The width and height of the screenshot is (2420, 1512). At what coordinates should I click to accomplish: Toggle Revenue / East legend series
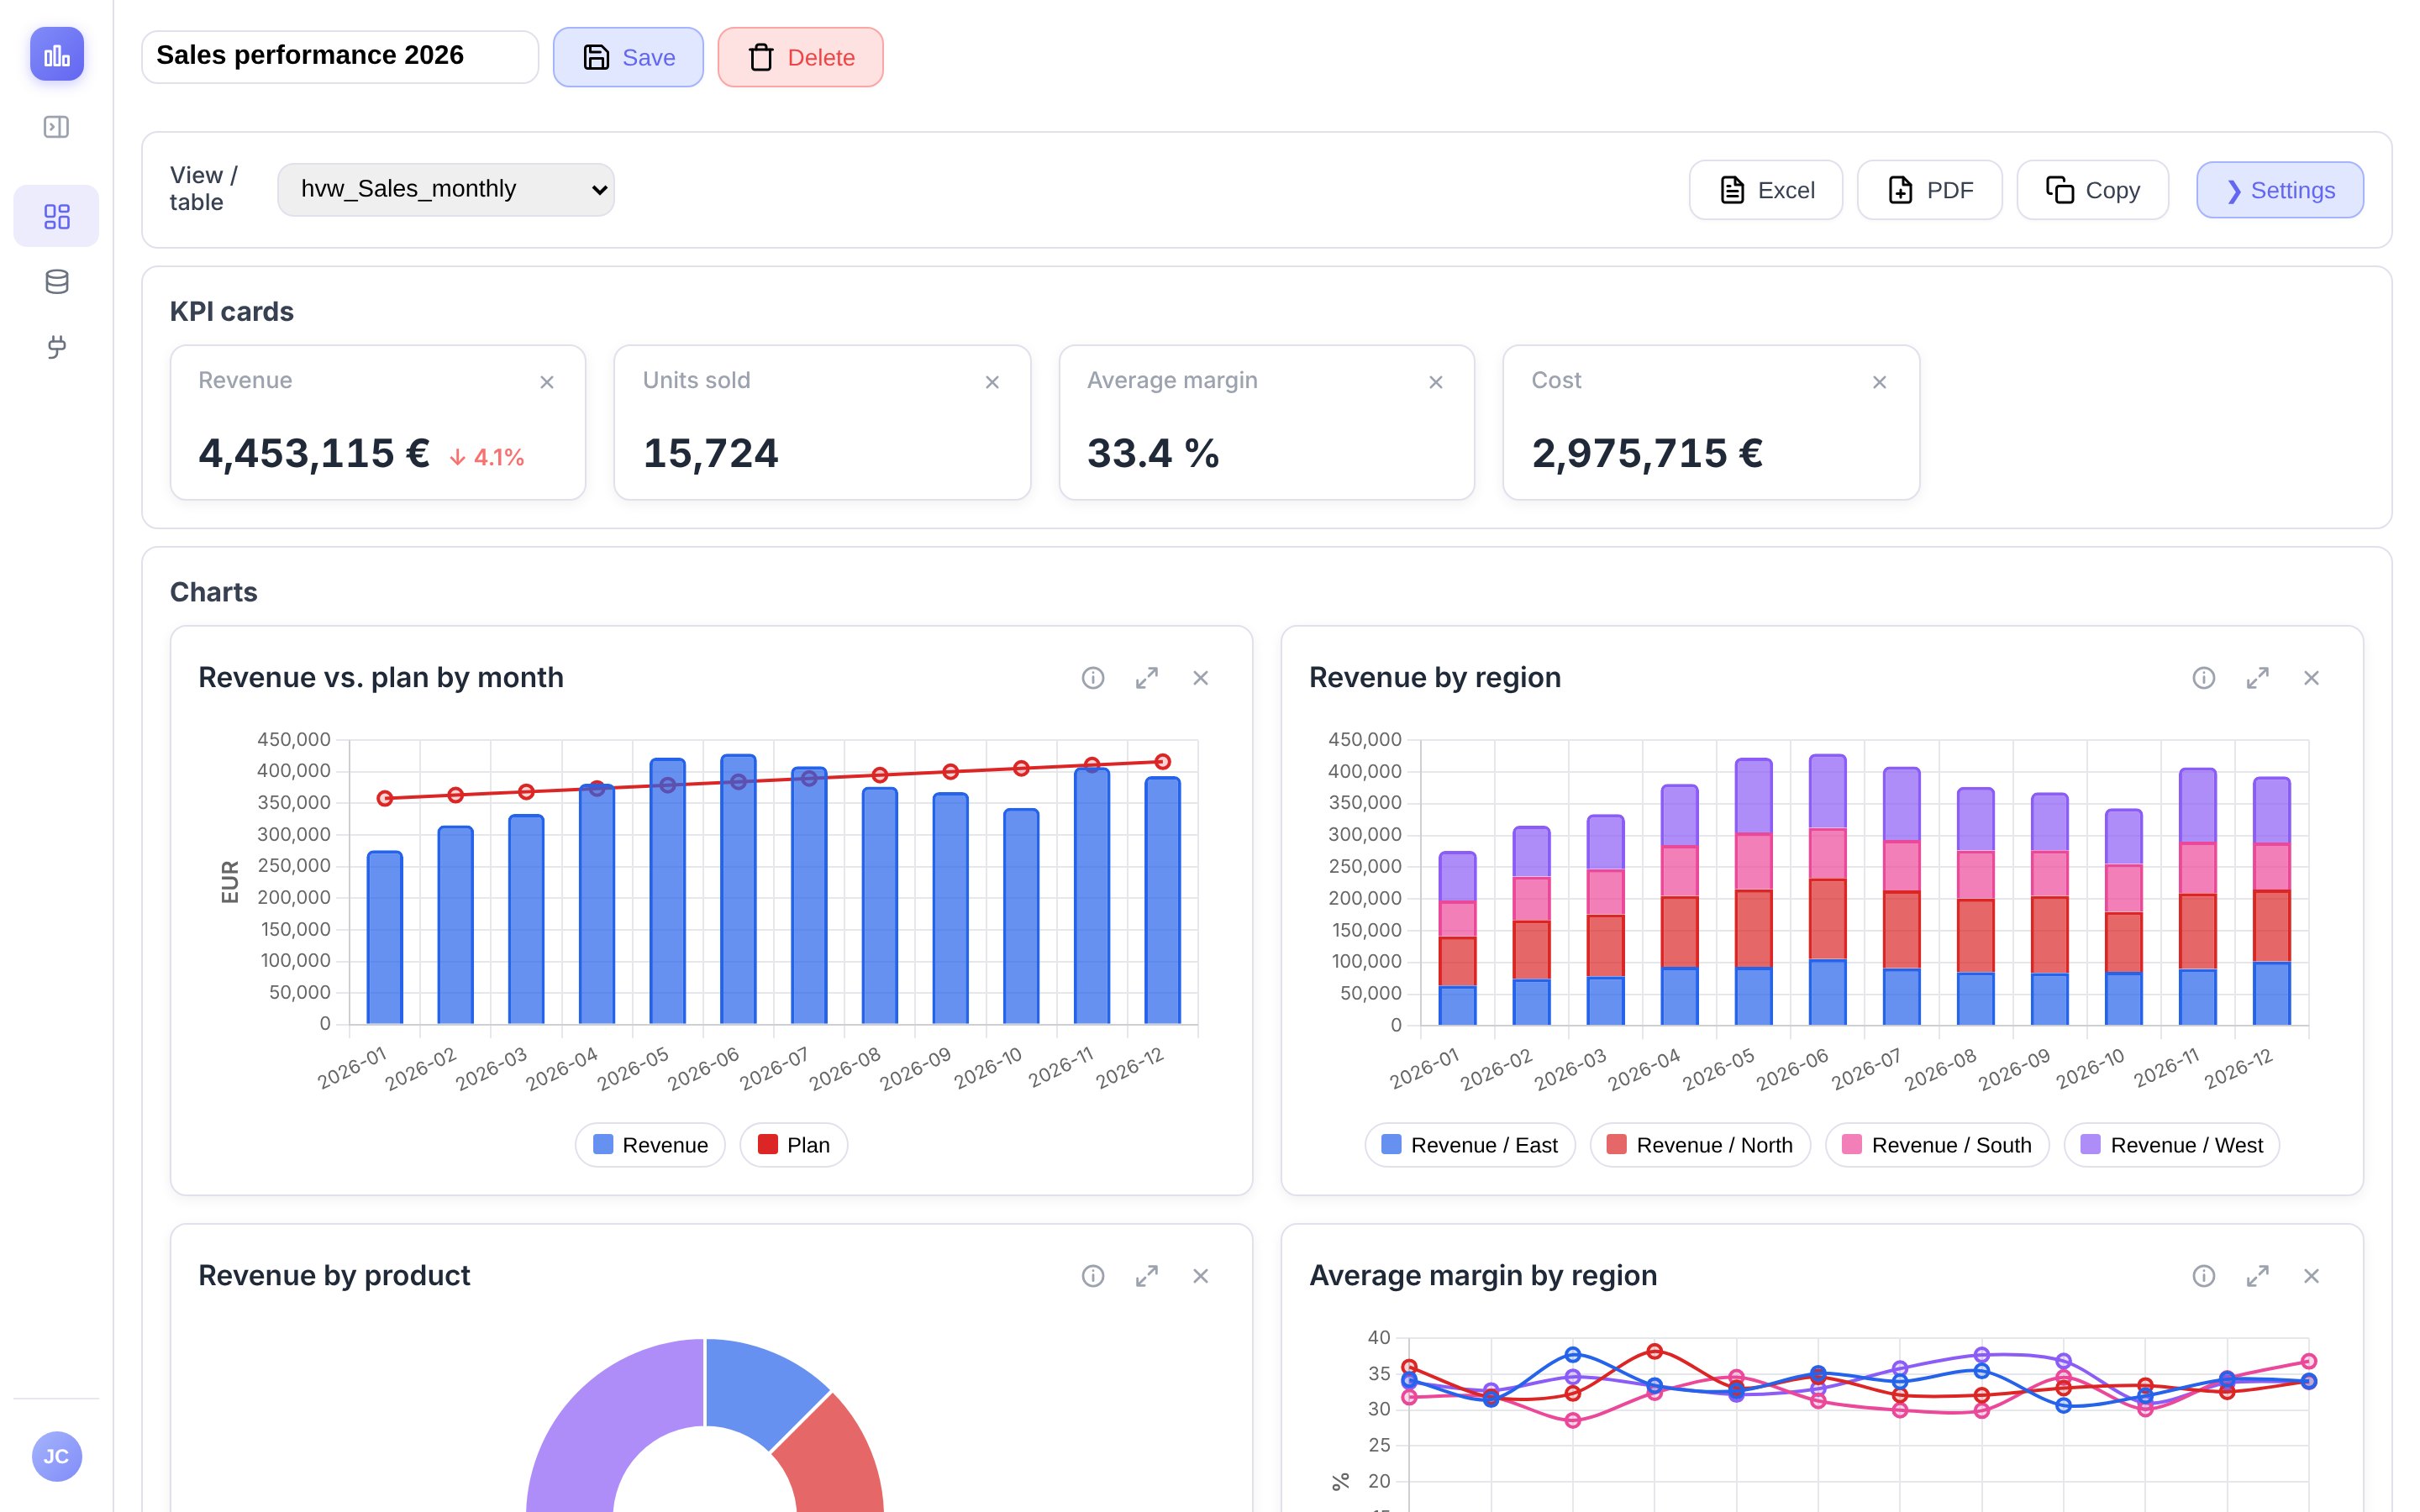coord(1470,1145)
